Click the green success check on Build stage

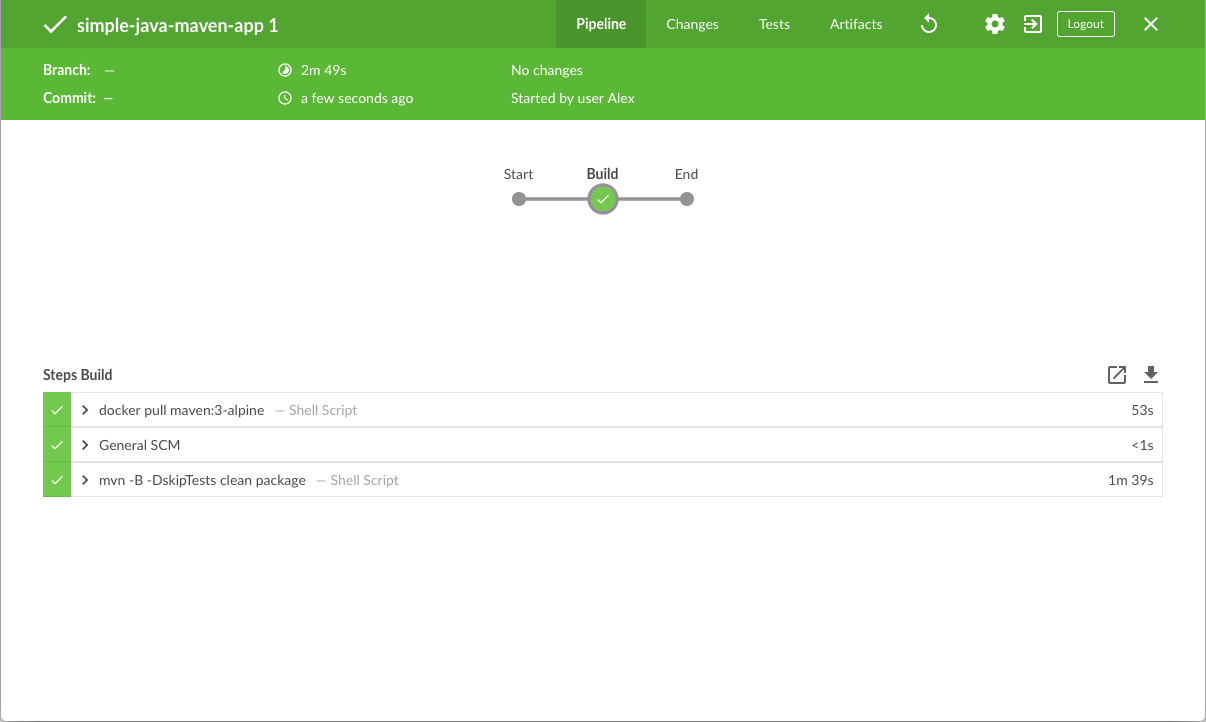[x=602, y=199]
